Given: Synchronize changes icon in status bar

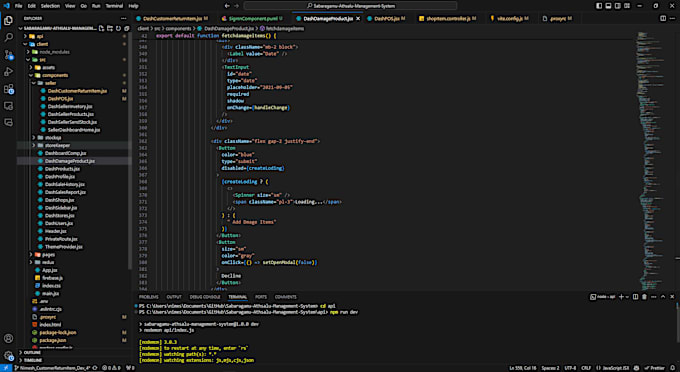Looking at the screenshot, I should tap(95, 368).
